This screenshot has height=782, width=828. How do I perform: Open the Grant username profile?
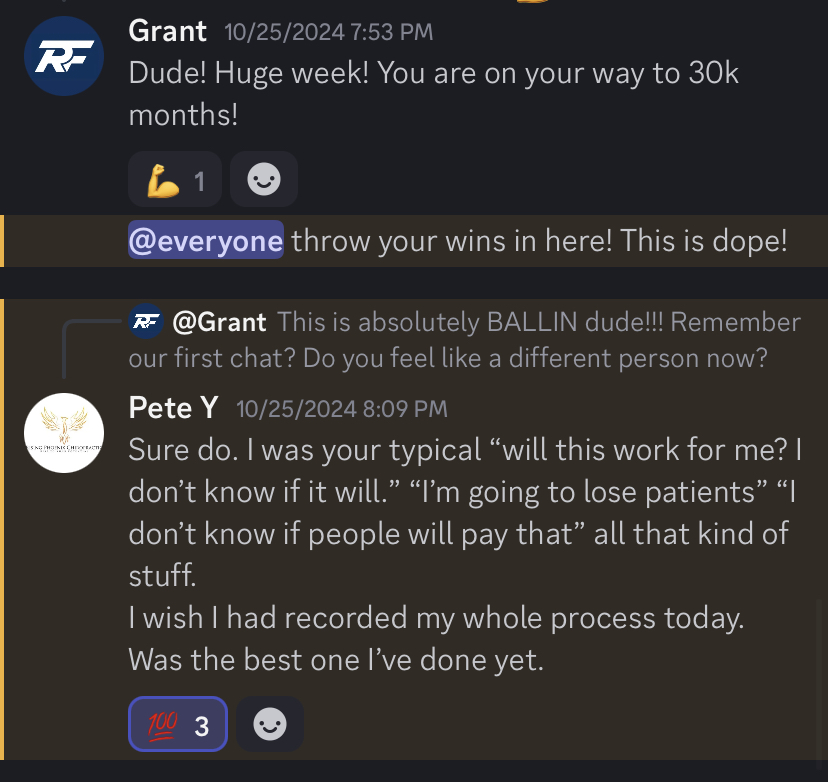coord(167,30)
